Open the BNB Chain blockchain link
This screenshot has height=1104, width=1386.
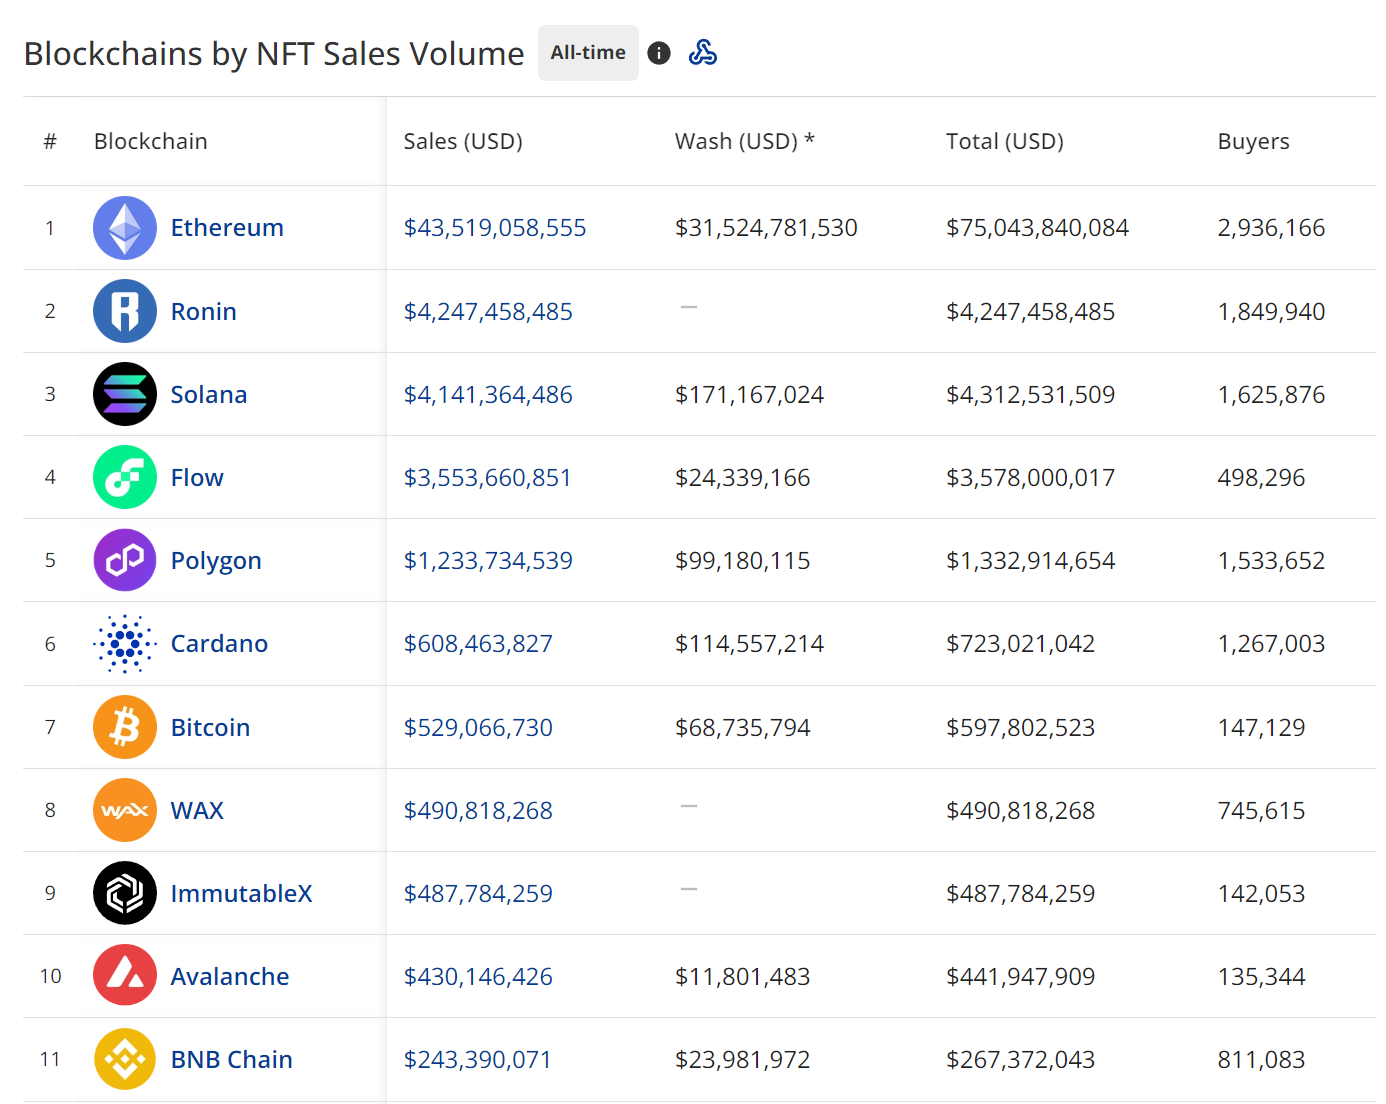coord(232,1059)
